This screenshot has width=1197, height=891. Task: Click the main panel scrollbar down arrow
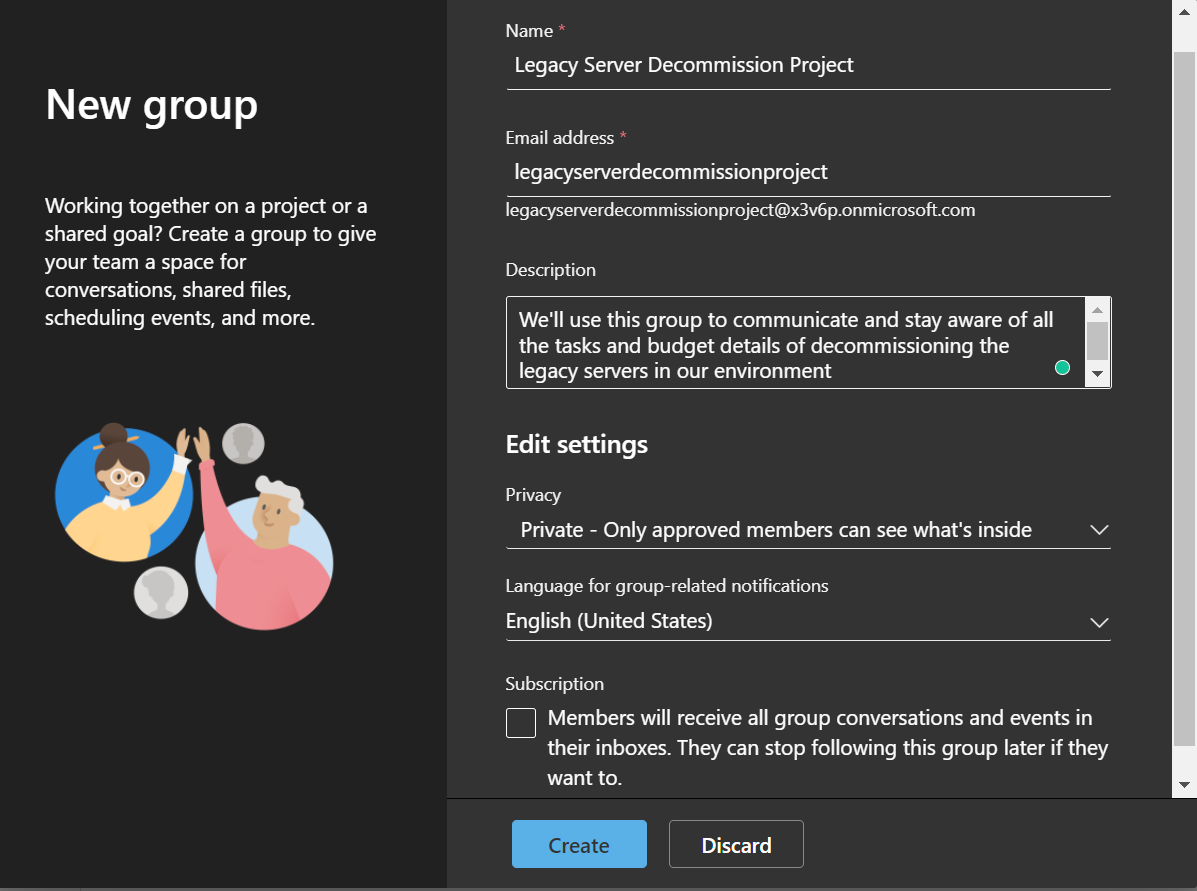click(1186, 783)
